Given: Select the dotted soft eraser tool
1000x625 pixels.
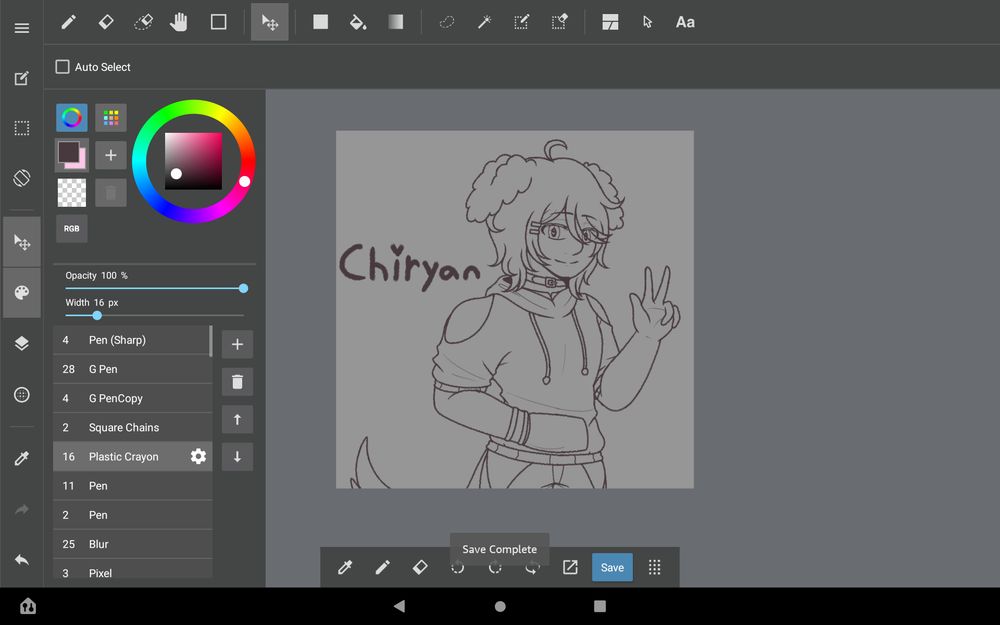Looking at the screenshot, I should tap(143, 22).
